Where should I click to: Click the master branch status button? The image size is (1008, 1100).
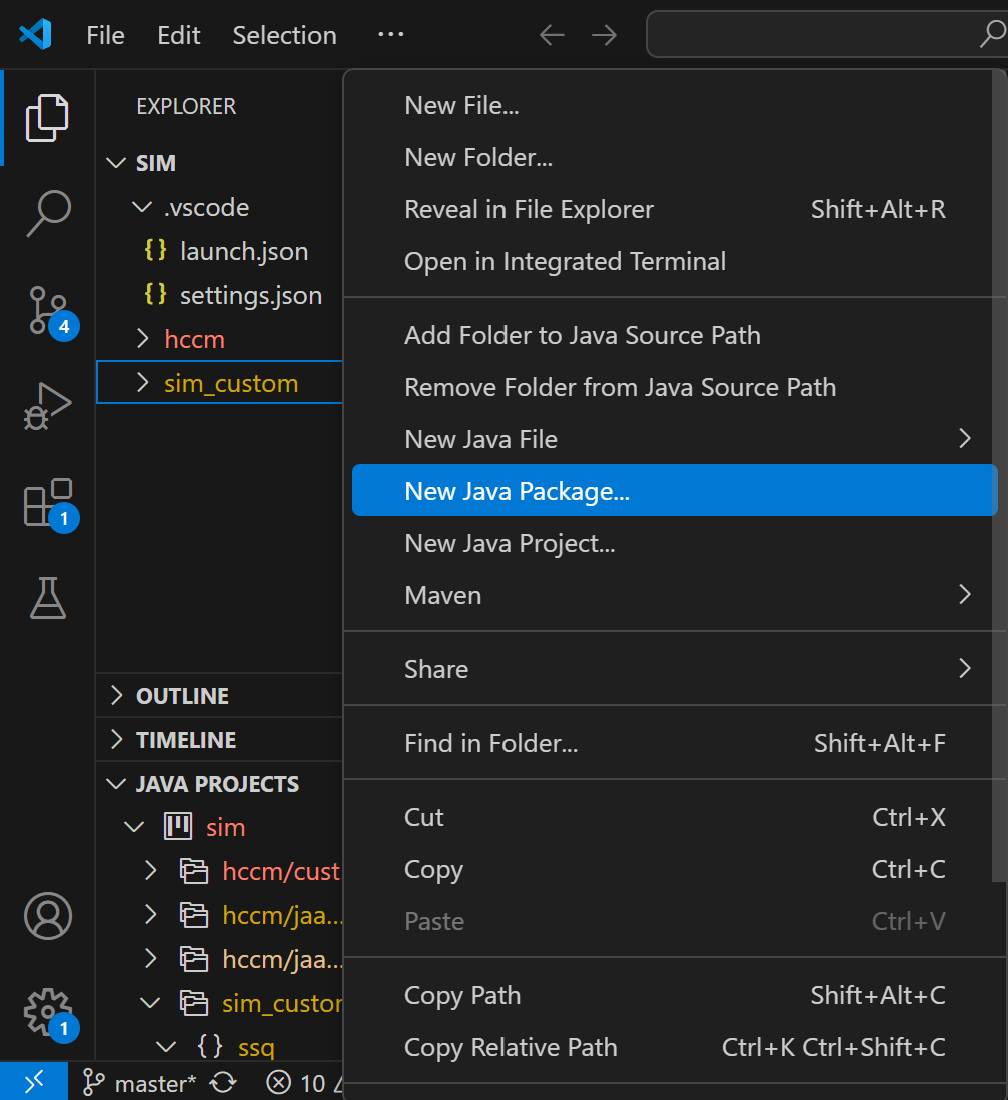pos(140,1082)
